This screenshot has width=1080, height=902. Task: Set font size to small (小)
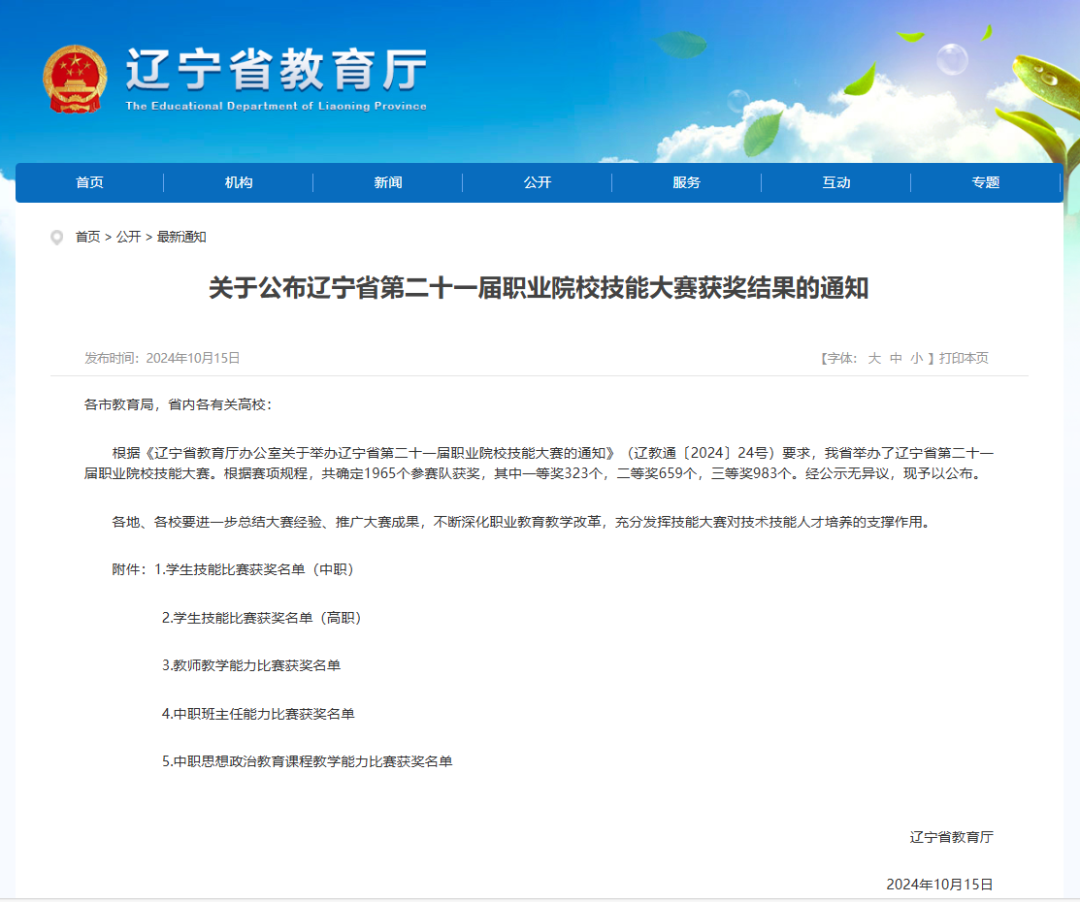[917, 358]
